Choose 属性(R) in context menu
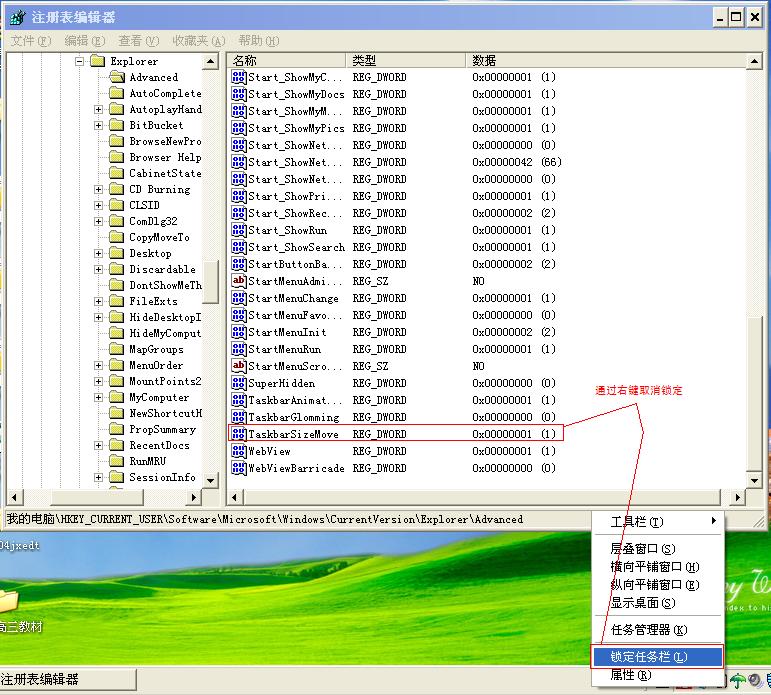Image resolution: width=771 pixels, height=695 pixels. [x=657, y=675]
